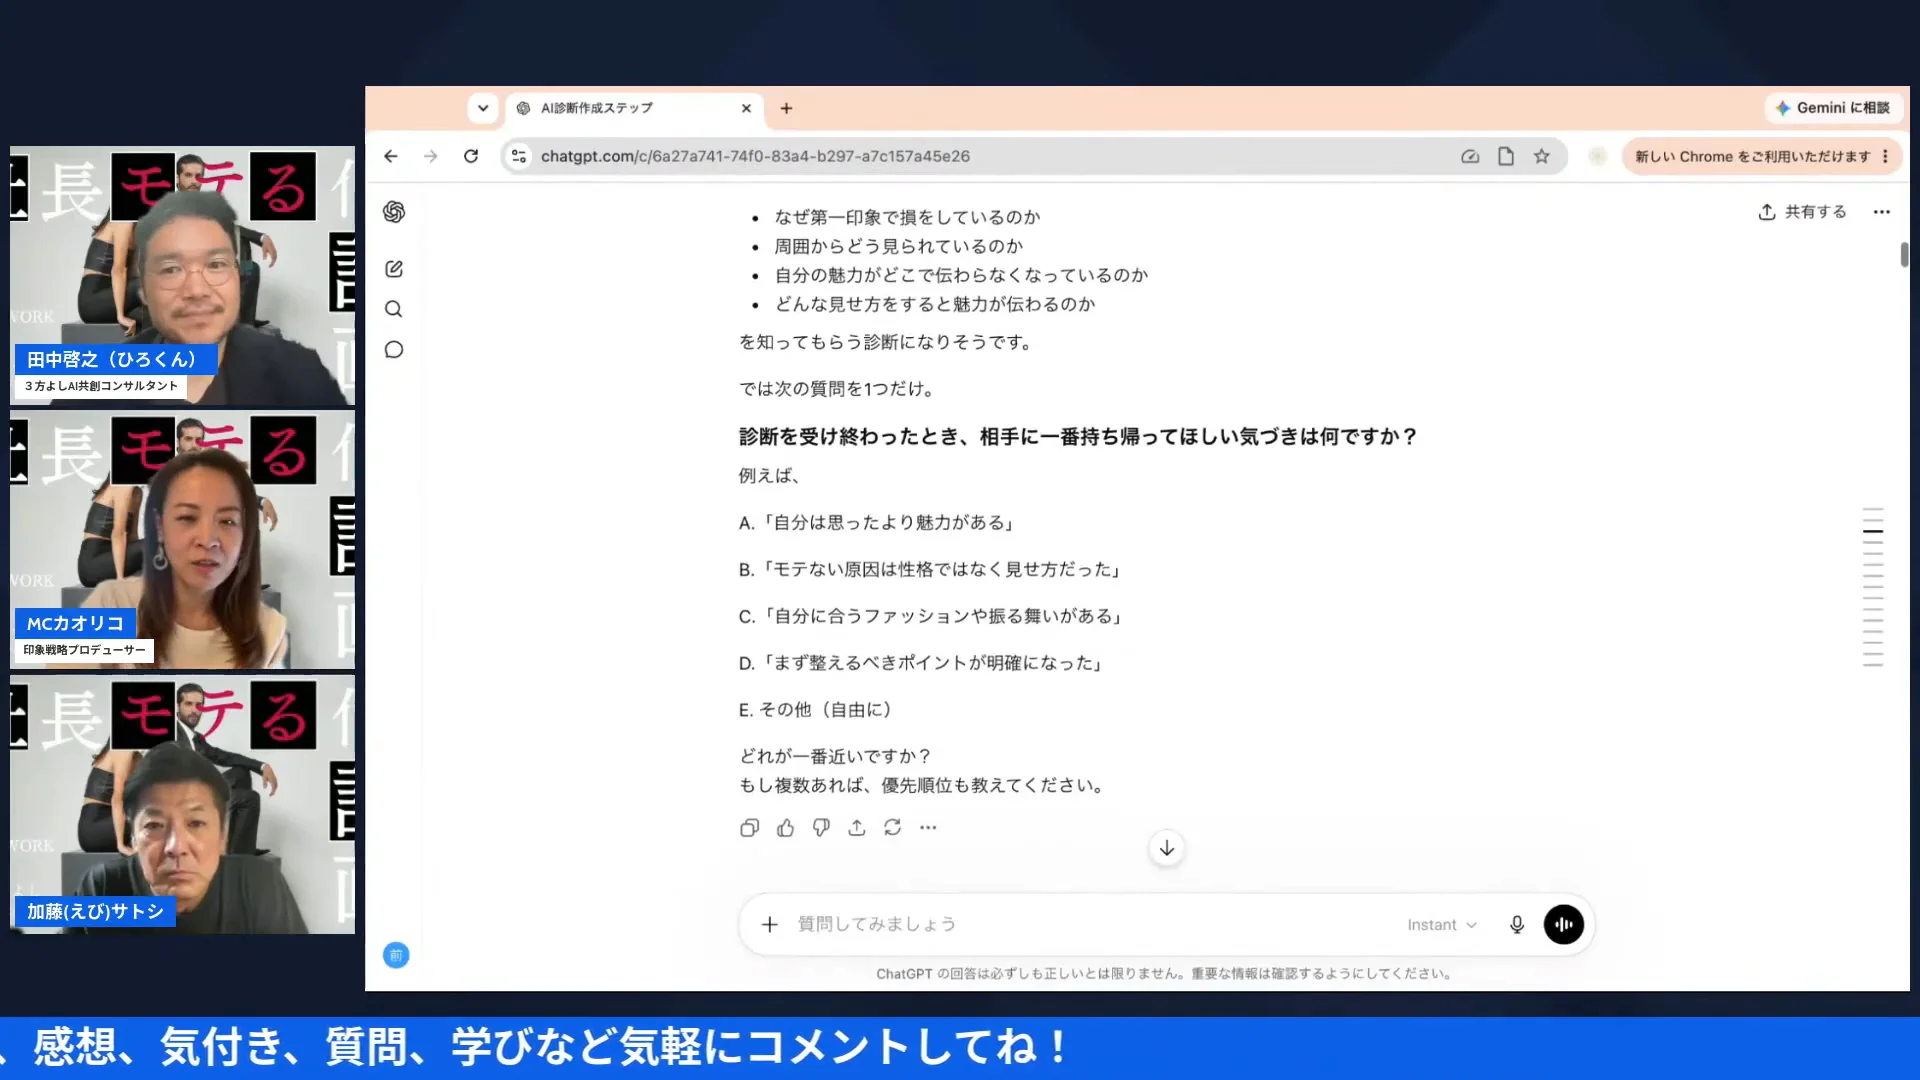Share the response with upload icon
This screenshot has width=1920, height=1080.
857,828
